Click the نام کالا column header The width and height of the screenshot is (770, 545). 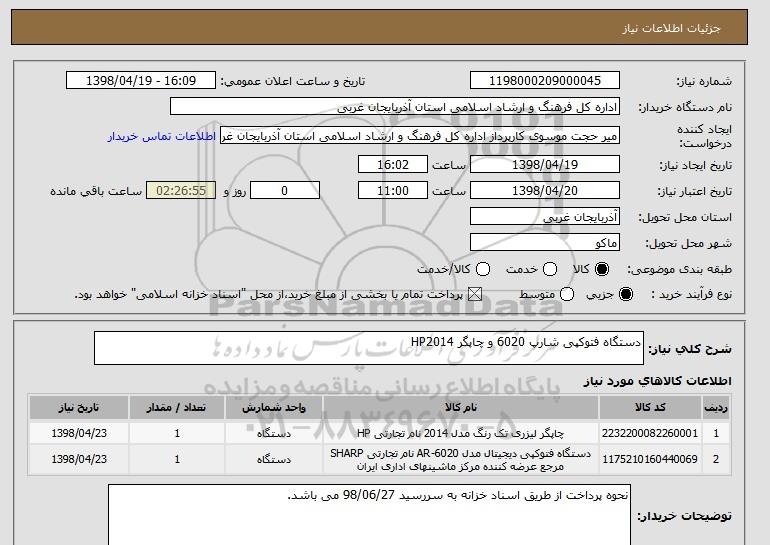[x=461, y=408]
